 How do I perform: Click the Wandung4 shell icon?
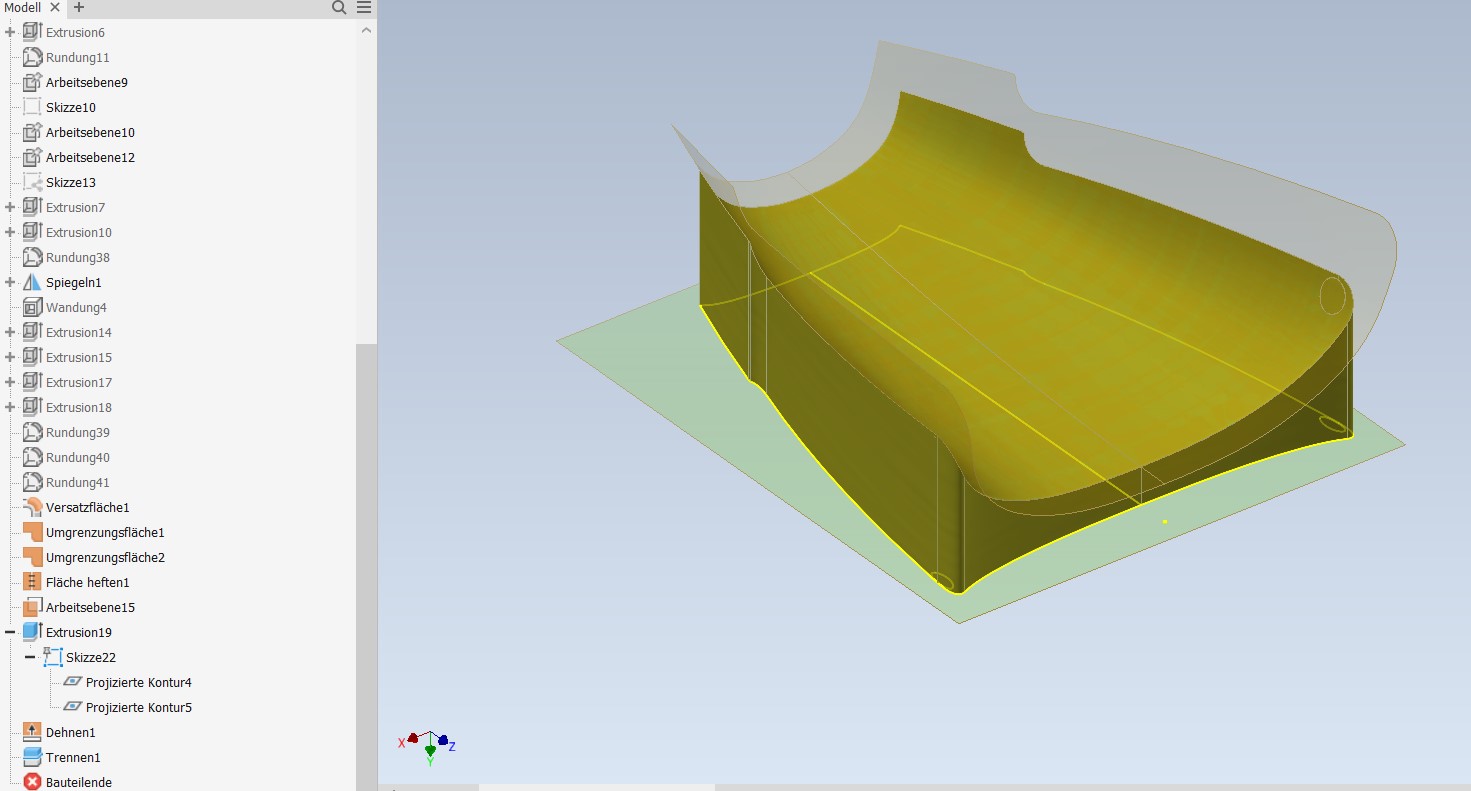(x=32, y=307)
